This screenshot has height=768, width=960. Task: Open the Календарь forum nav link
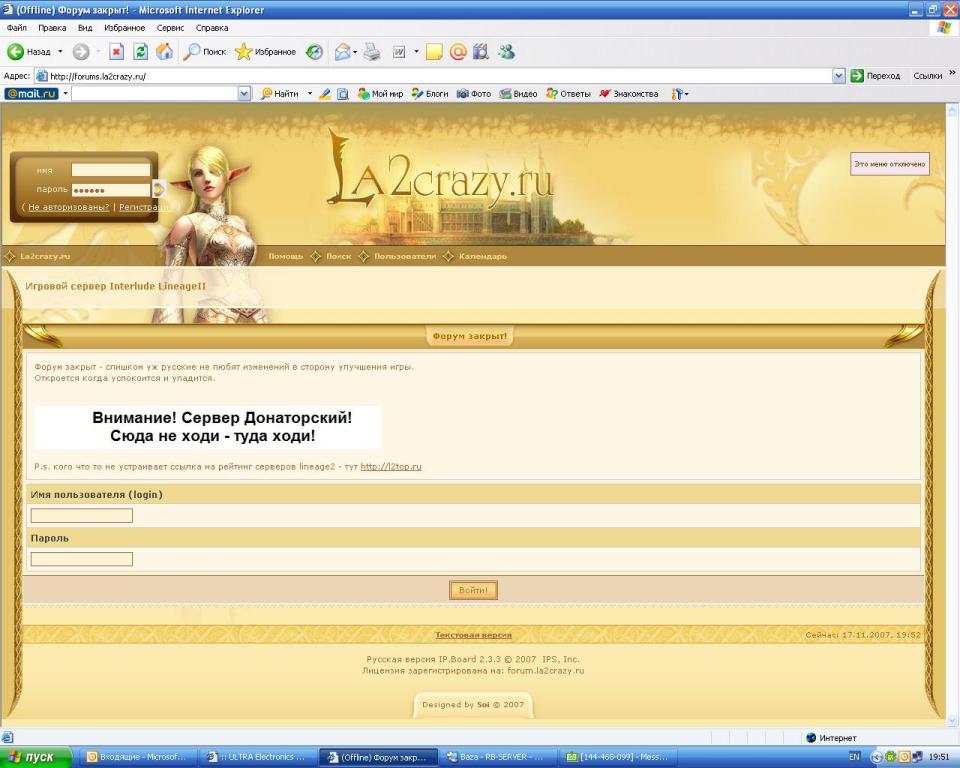point(482,256)
